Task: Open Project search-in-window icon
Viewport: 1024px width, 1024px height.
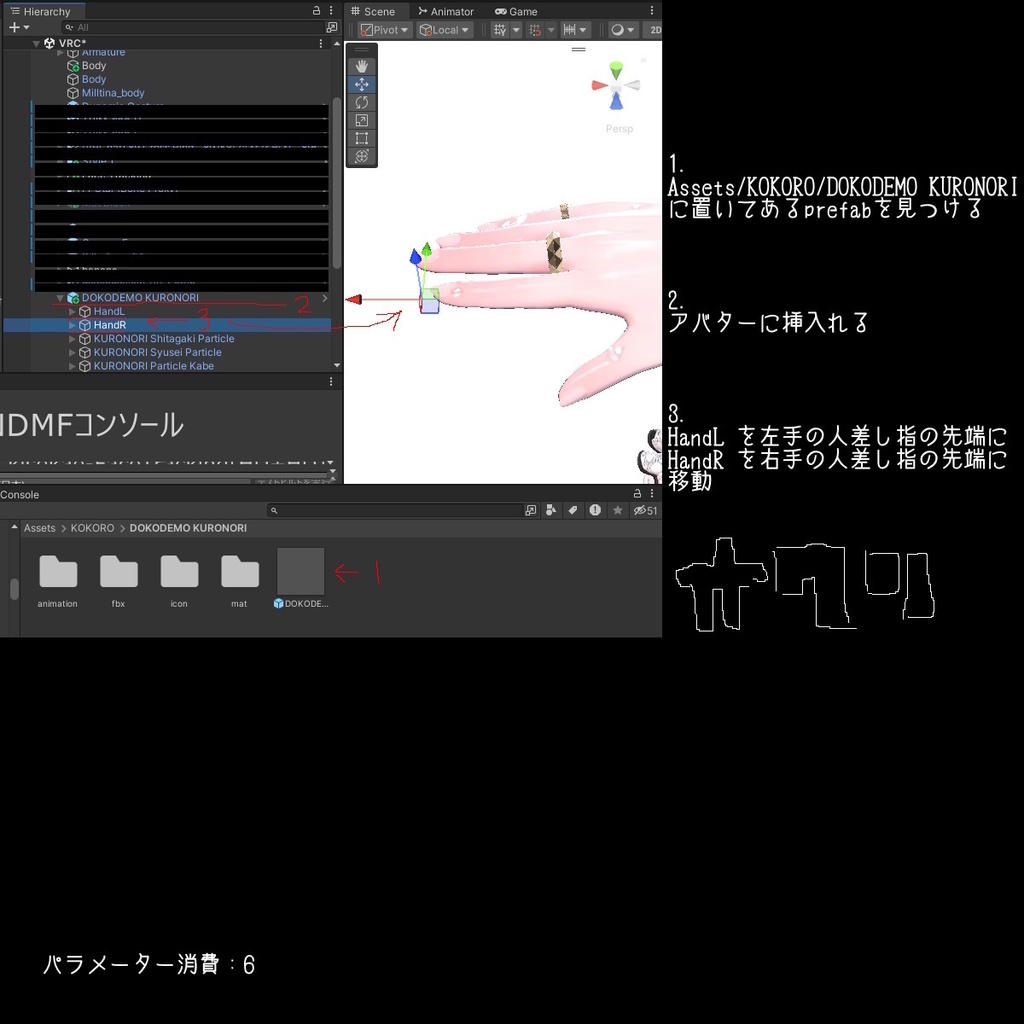Action: coord(530,510)
